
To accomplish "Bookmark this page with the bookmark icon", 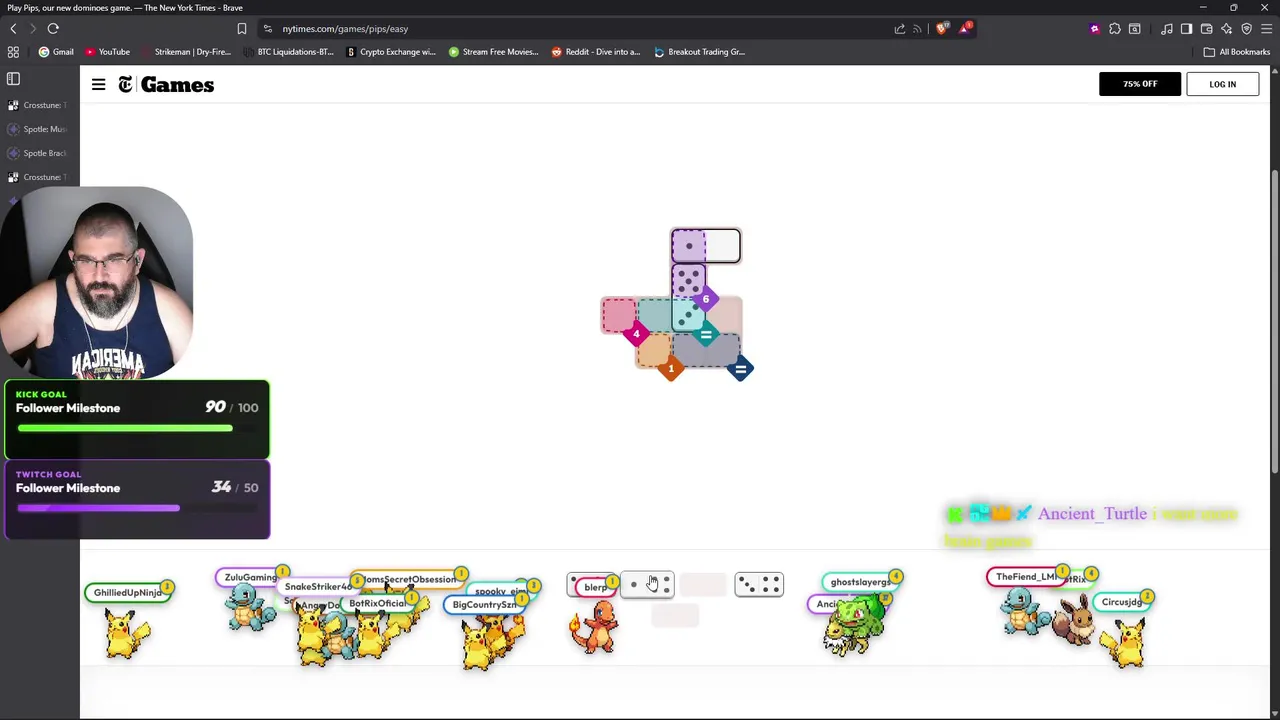I will click(x=241, y=29).
